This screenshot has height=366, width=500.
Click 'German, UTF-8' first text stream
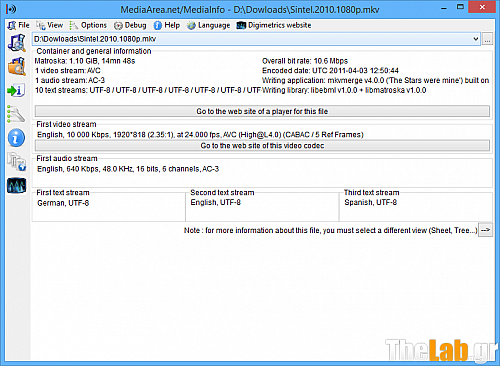63,203
